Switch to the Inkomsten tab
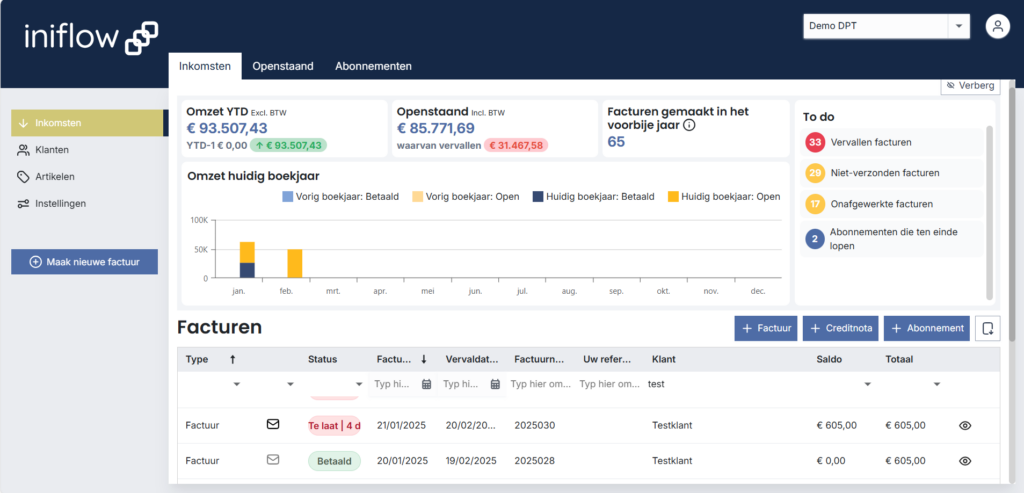This screenshot has height=493, width=1024. (205, 66)
